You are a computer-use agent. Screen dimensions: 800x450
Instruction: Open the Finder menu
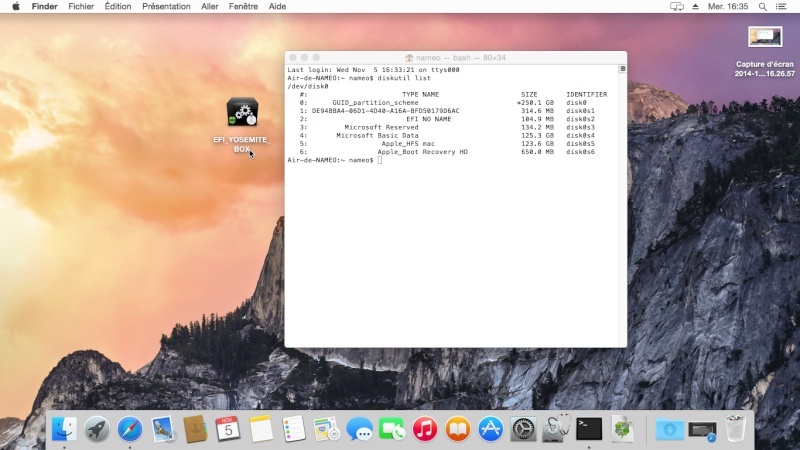coord(44,7)
